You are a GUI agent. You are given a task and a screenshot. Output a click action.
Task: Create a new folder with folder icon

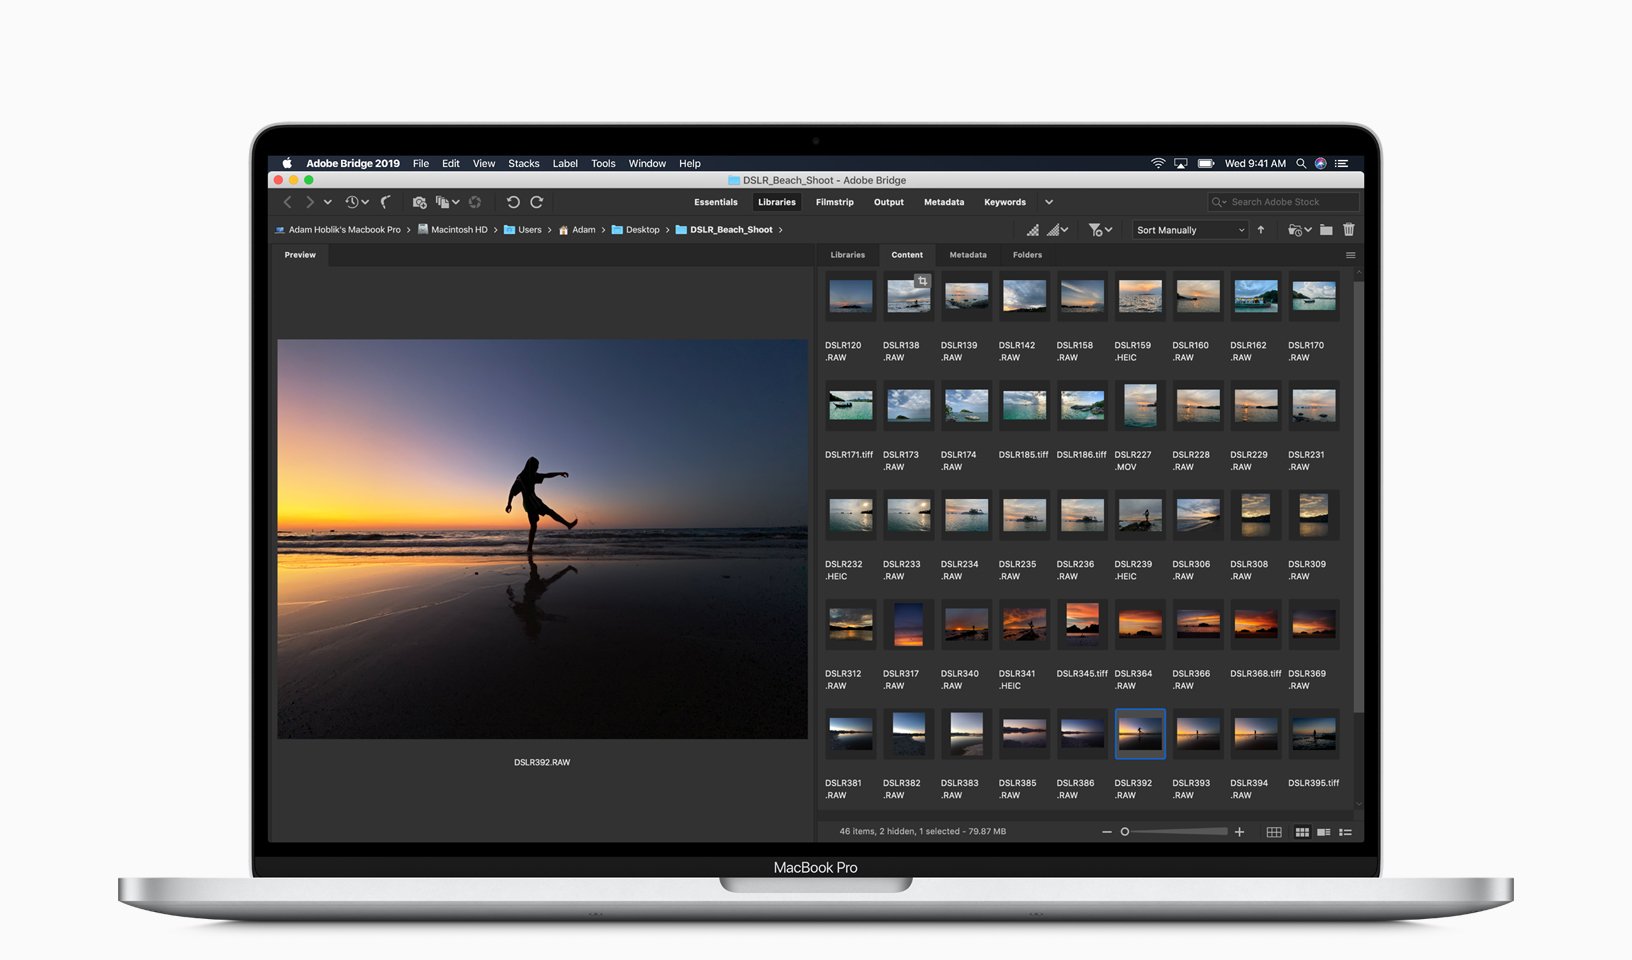click(x=1326, y=230)
